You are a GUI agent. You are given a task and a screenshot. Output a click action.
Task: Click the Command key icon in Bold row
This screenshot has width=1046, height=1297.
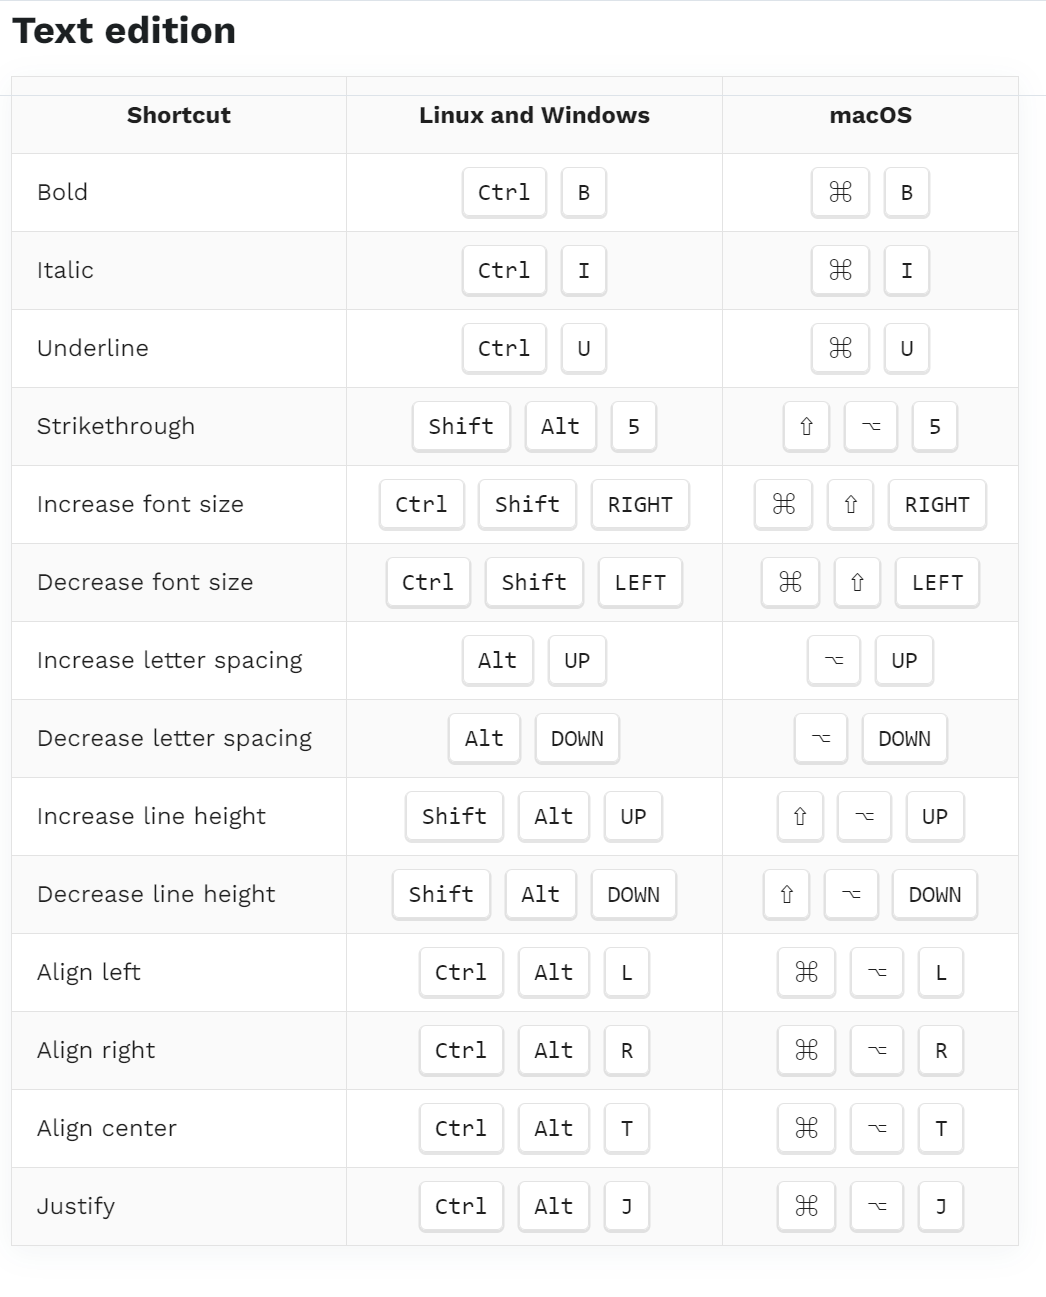[x=841, y=192]
